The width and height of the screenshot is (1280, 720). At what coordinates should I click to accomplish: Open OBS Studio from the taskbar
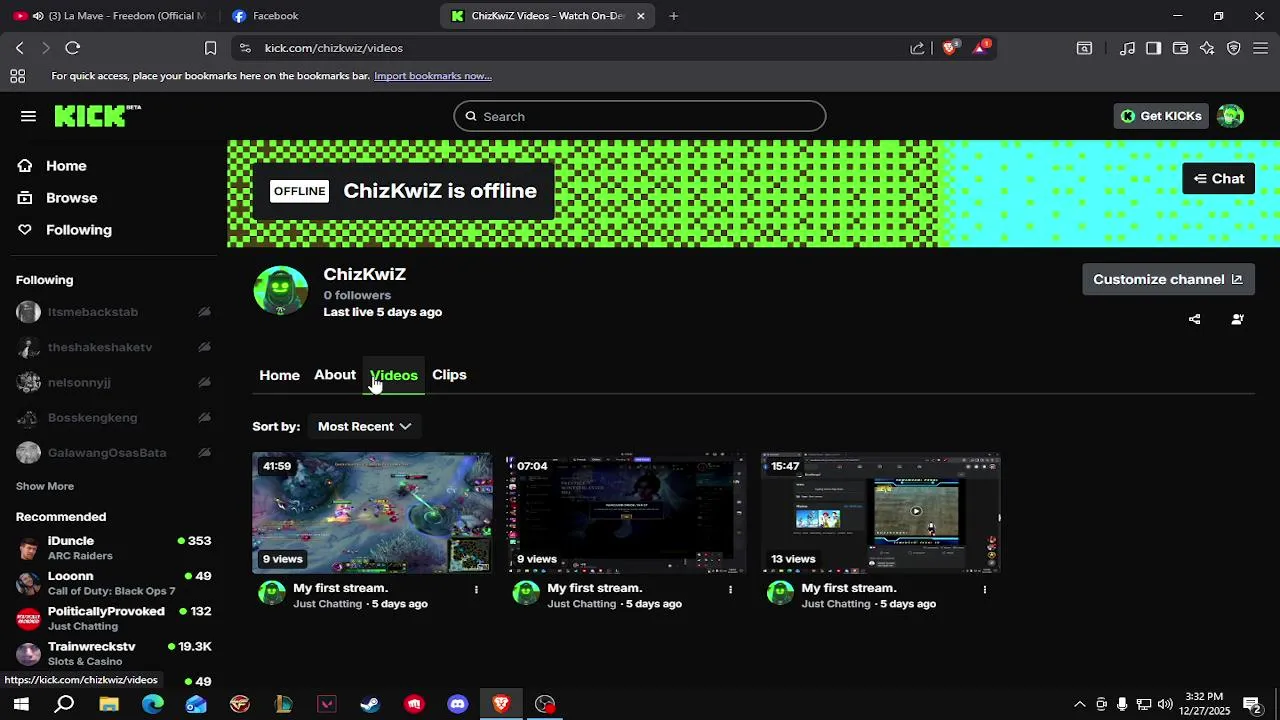(x=545, y=704)
